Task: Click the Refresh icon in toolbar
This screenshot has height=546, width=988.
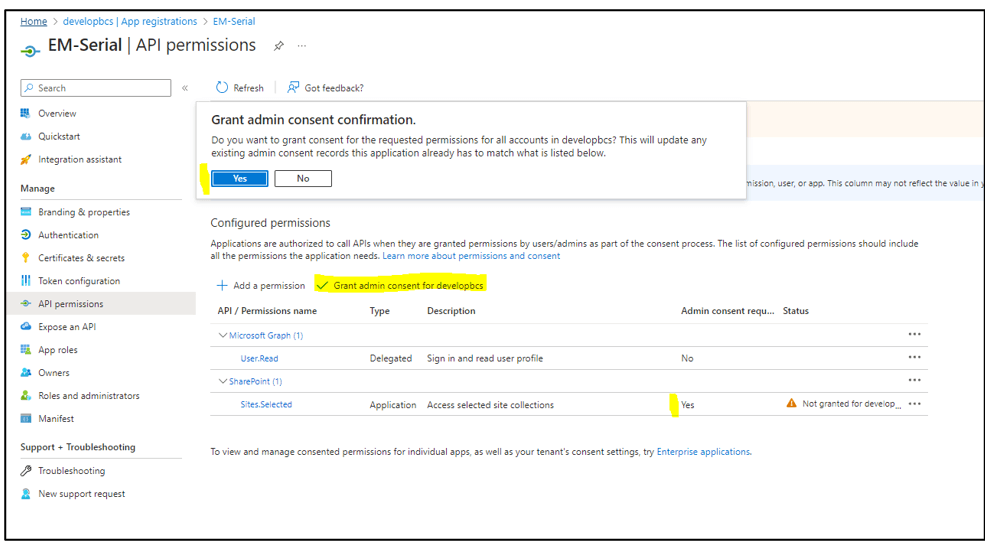Action: (222, 88)
